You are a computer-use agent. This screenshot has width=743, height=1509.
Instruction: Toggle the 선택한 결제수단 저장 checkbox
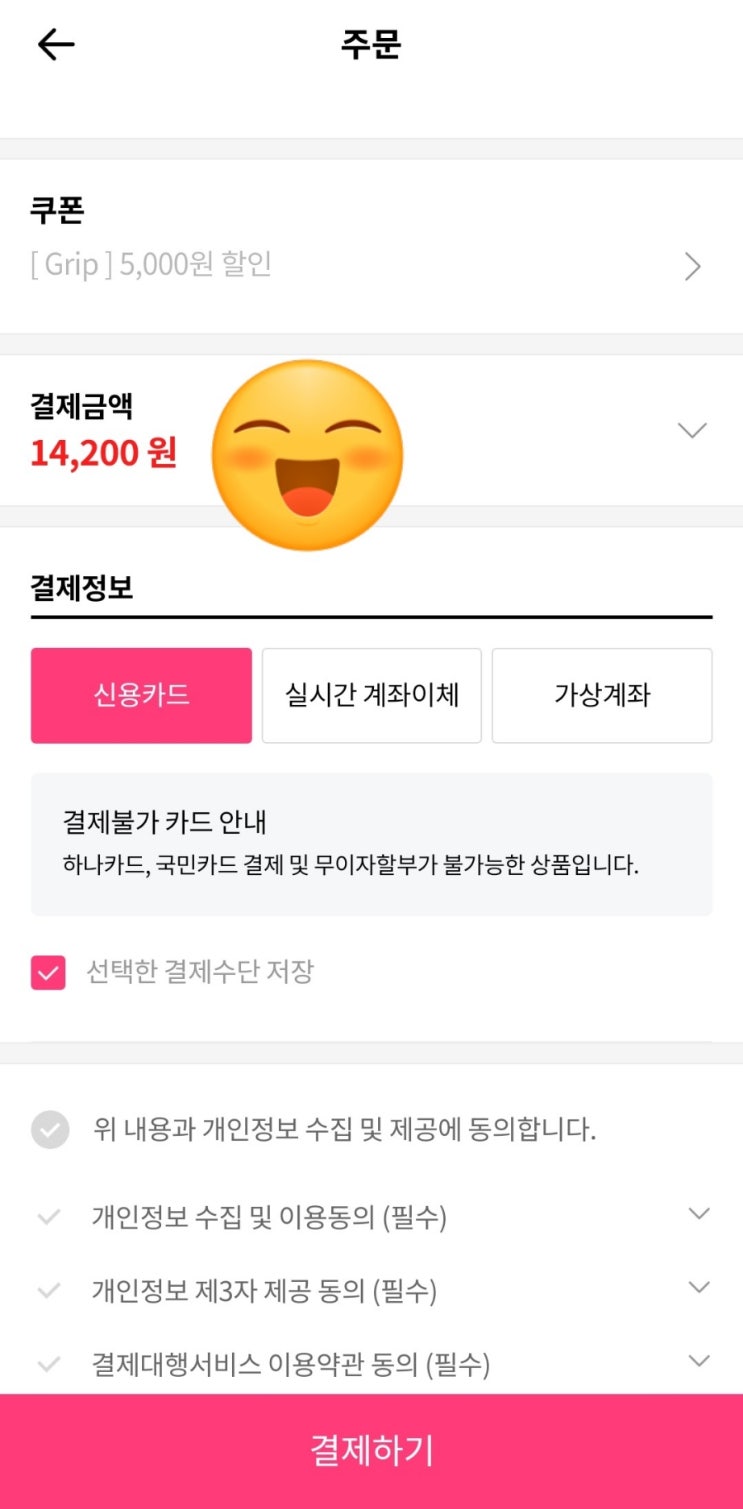coord(48,972)
